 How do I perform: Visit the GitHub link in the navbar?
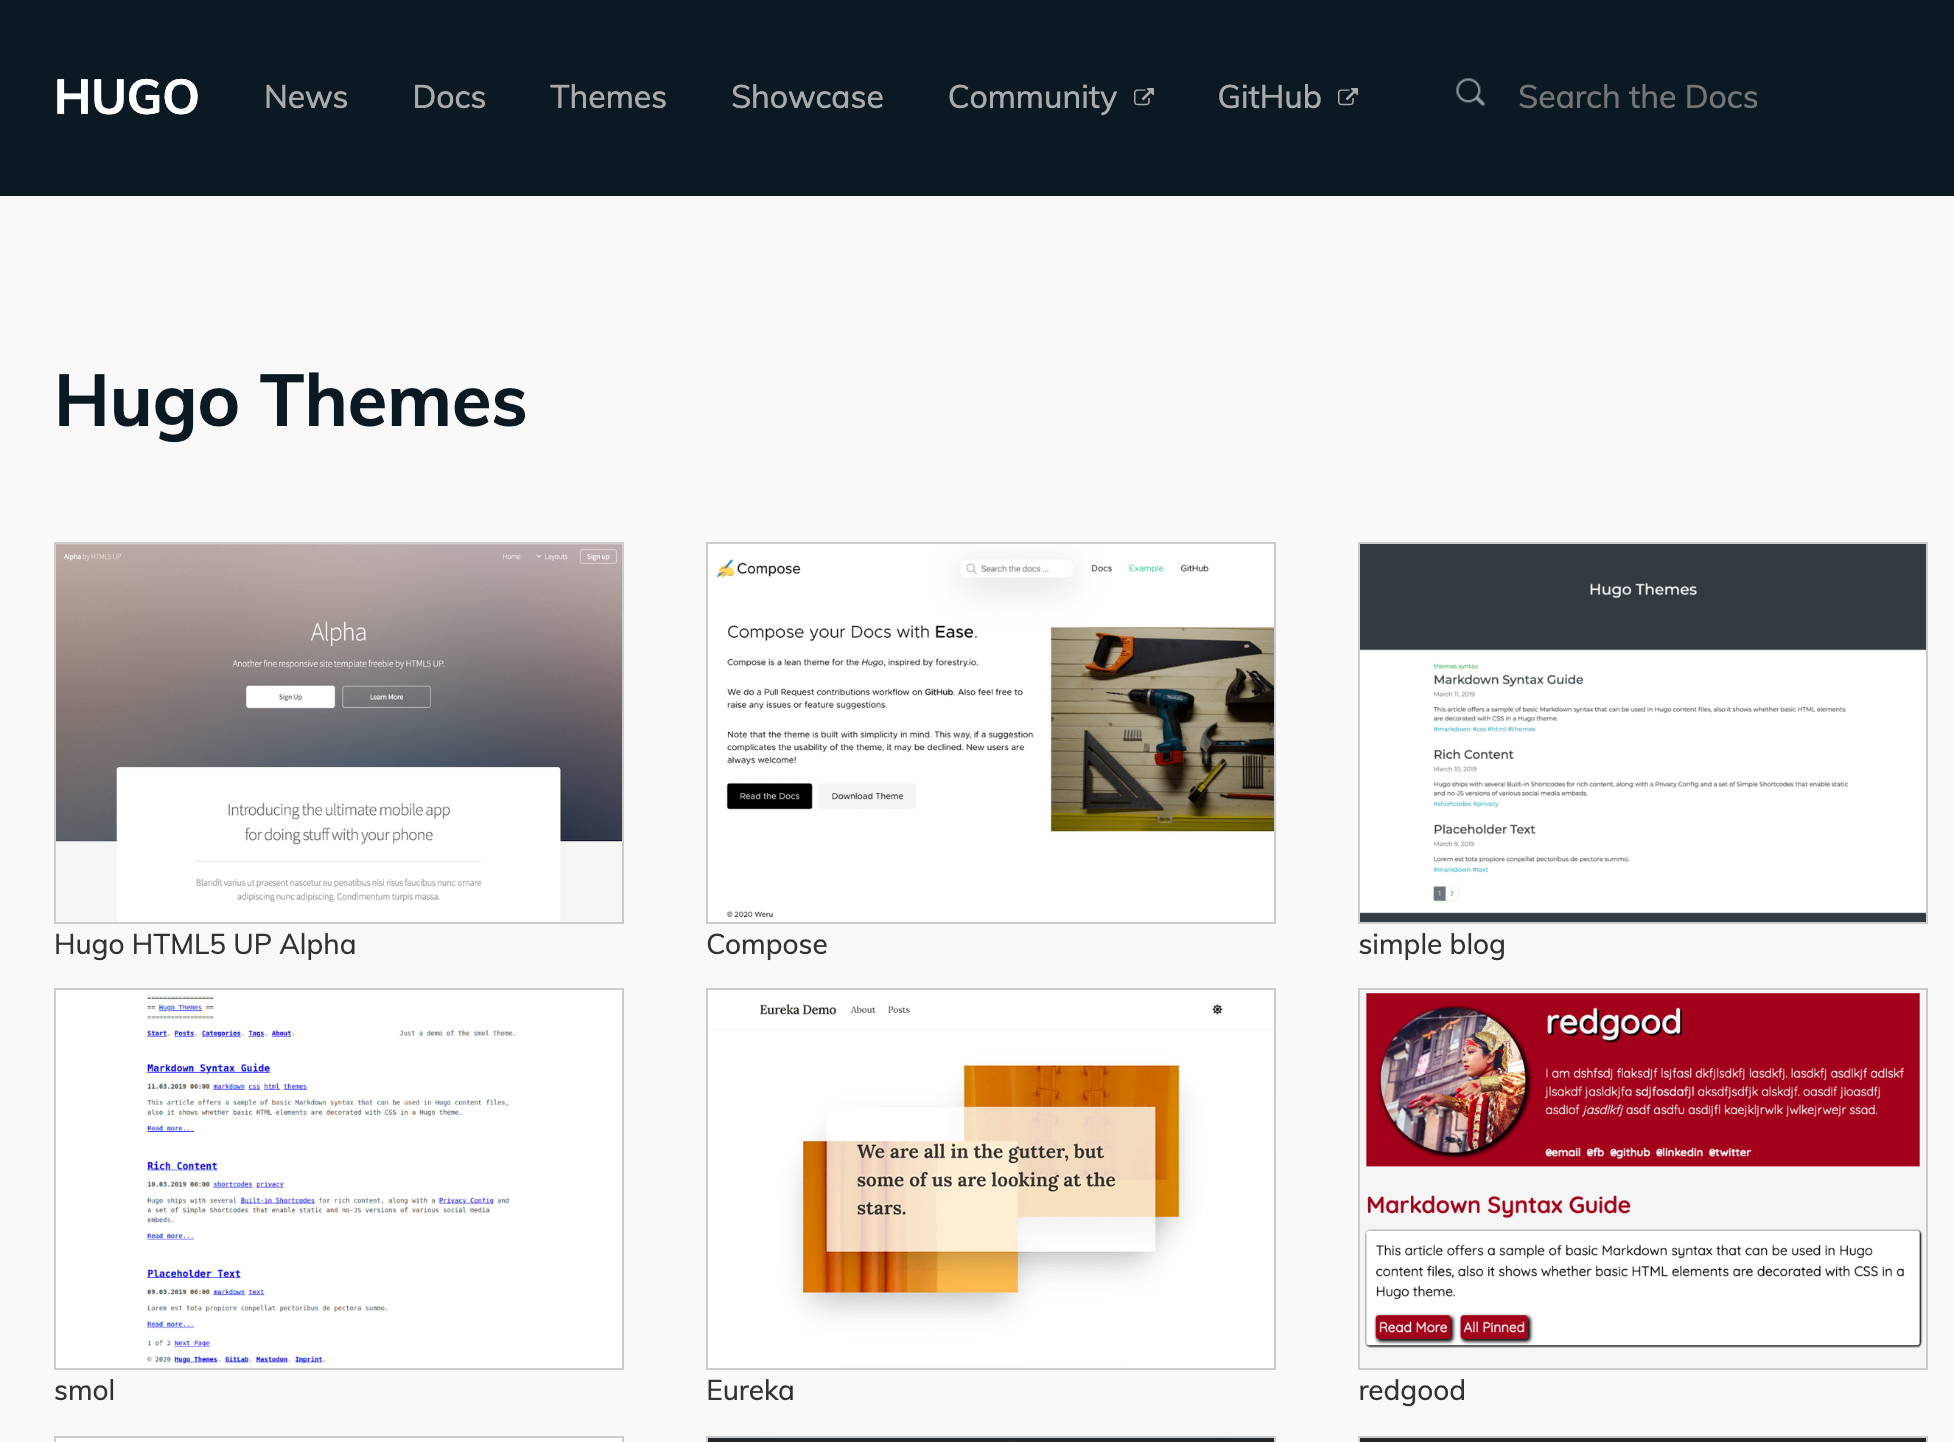[1287, 97]
